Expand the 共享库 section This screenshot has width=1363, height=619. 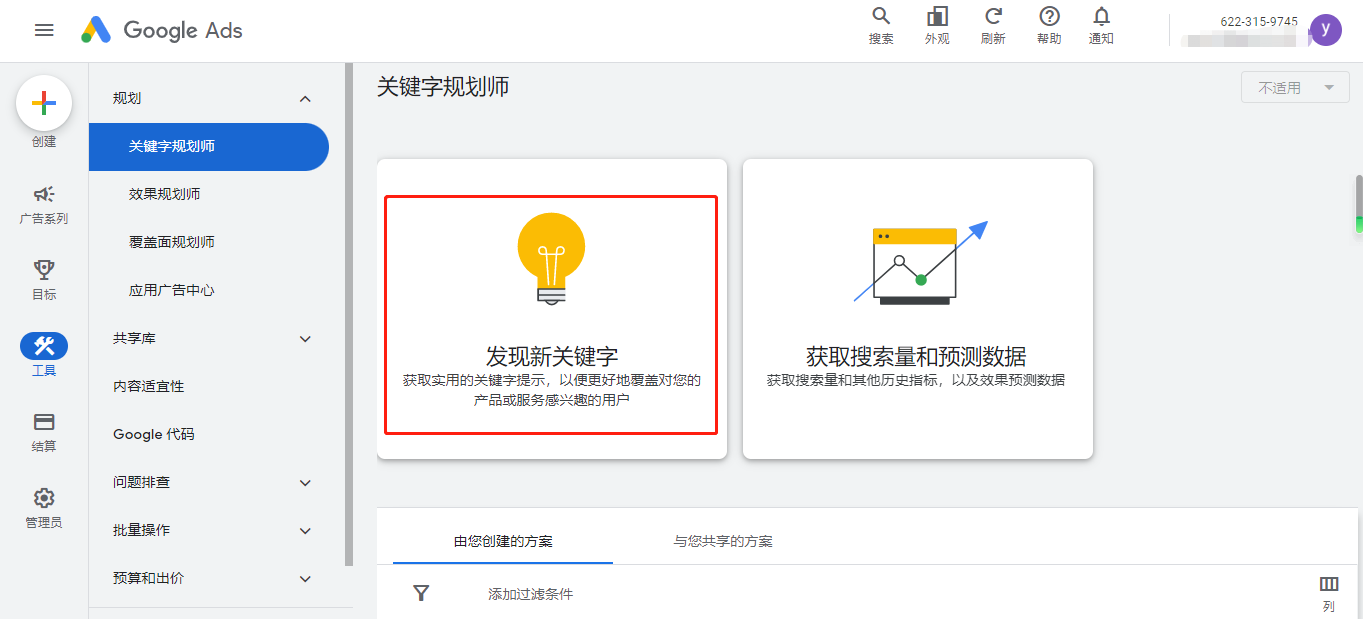306,339
